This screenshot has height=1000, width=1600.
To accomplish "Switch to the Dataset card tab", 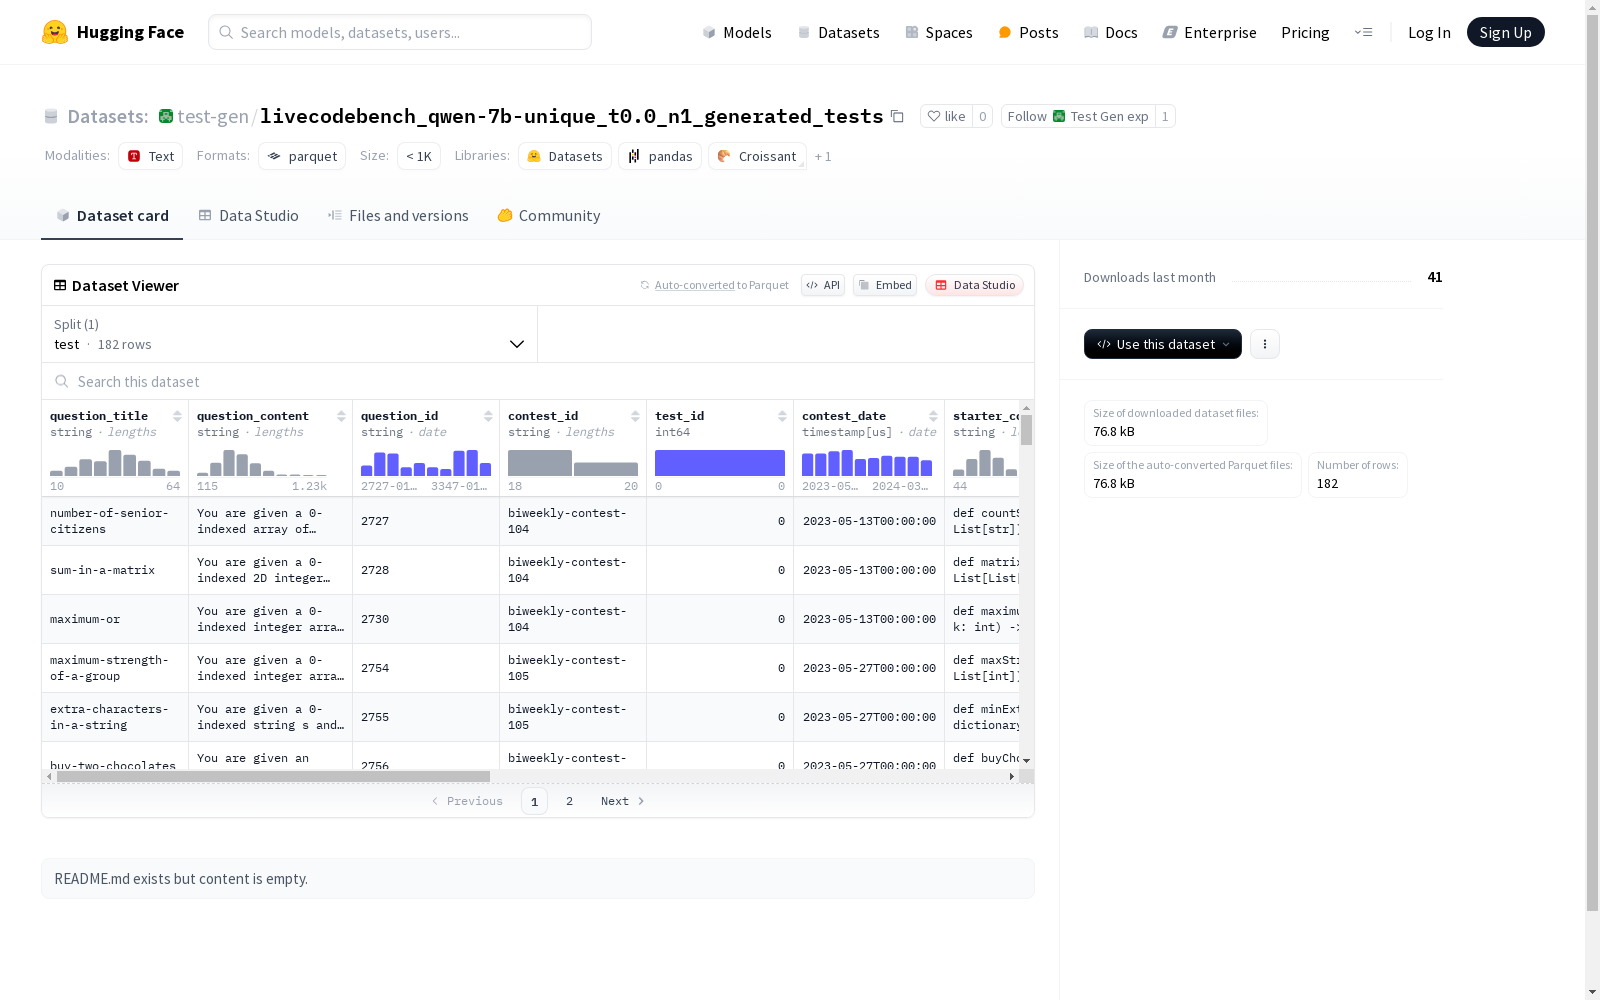I will [112, 216].
